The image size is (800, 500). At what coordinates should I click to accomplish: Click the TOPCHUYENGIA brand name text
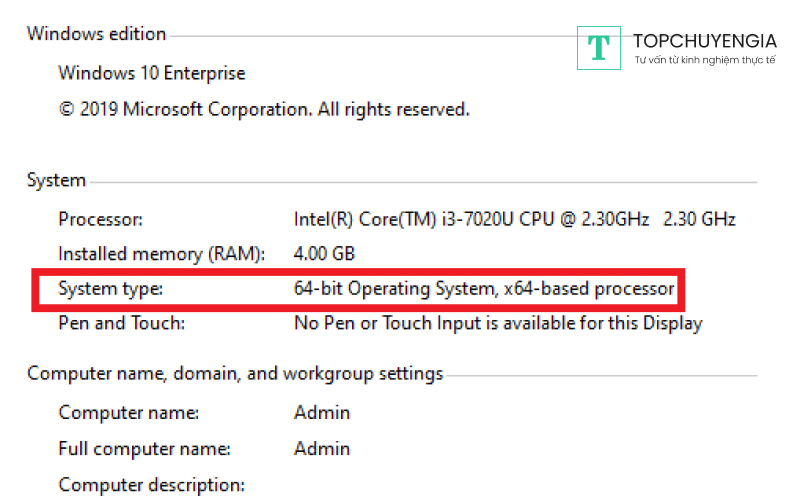704,41
